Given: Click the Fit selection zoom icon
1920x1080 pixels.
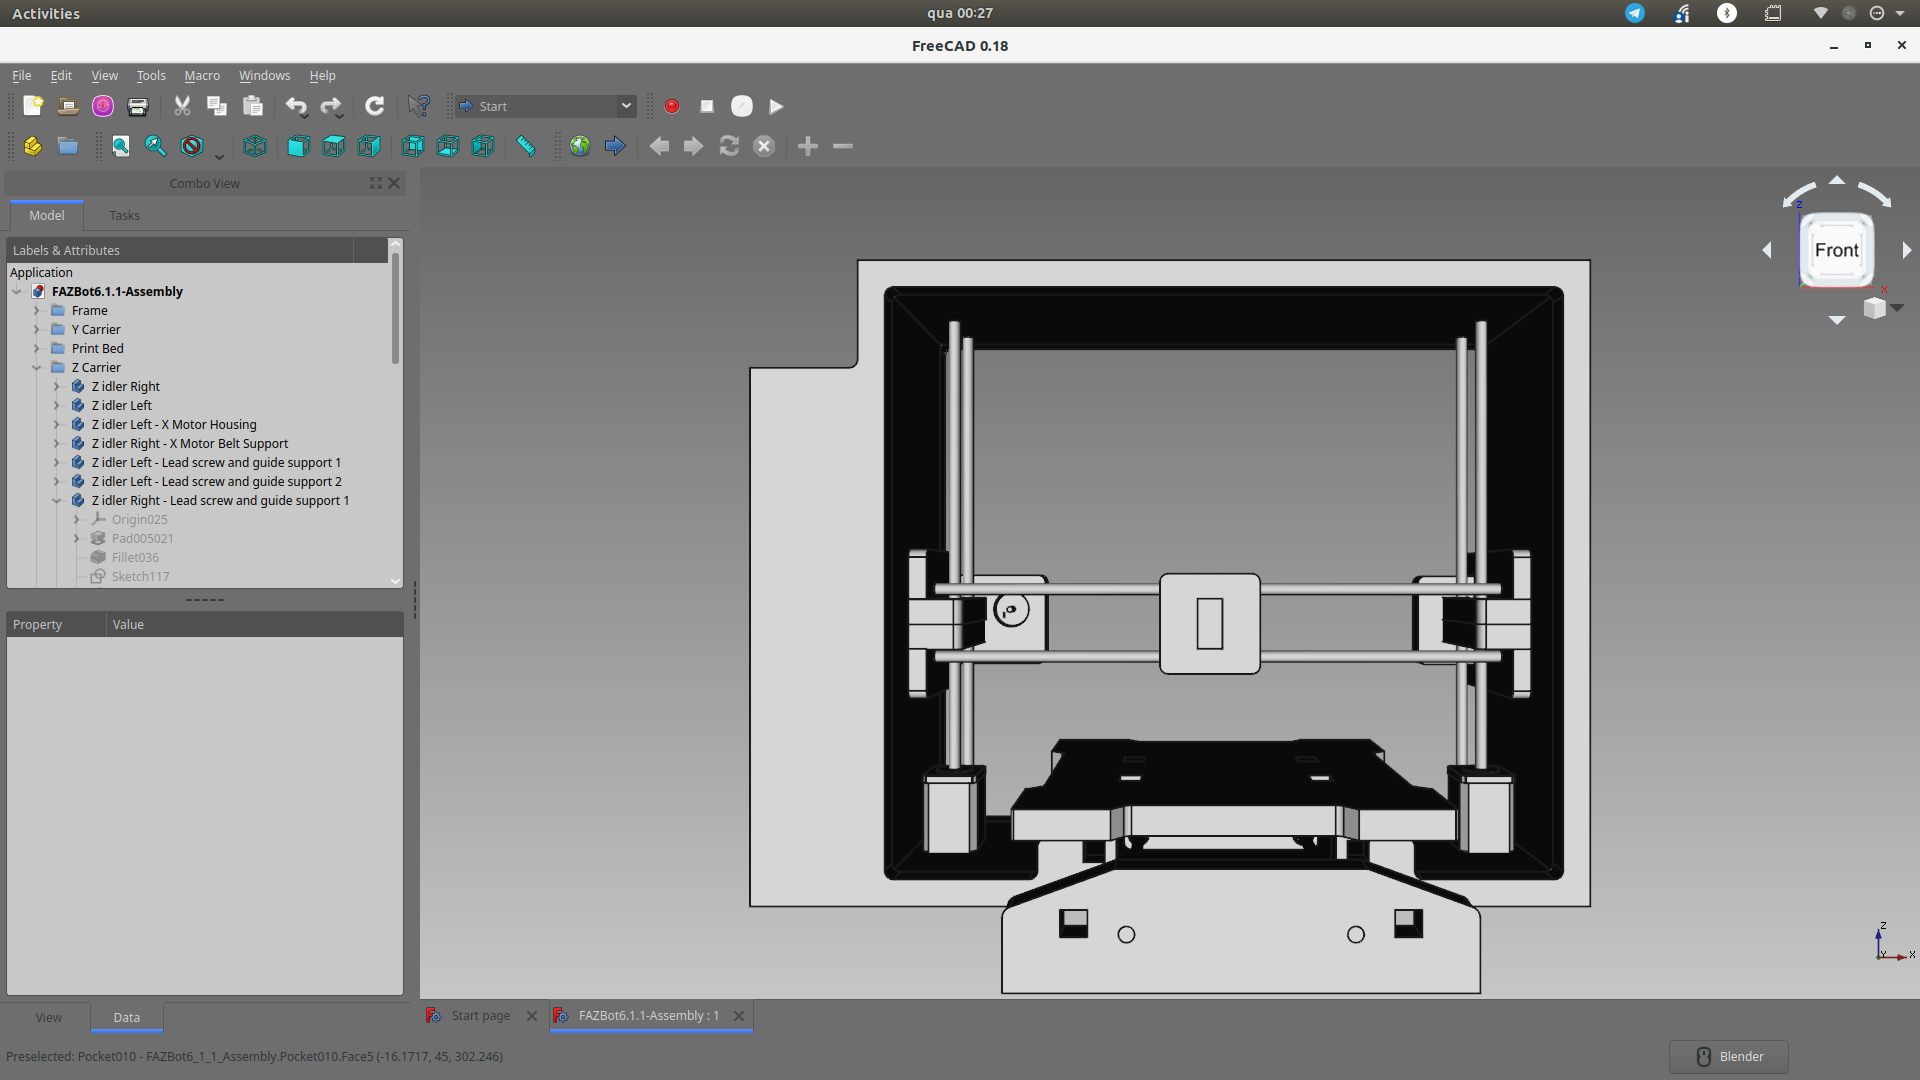Looking at the screenshot, I should (x=156, y=146).
